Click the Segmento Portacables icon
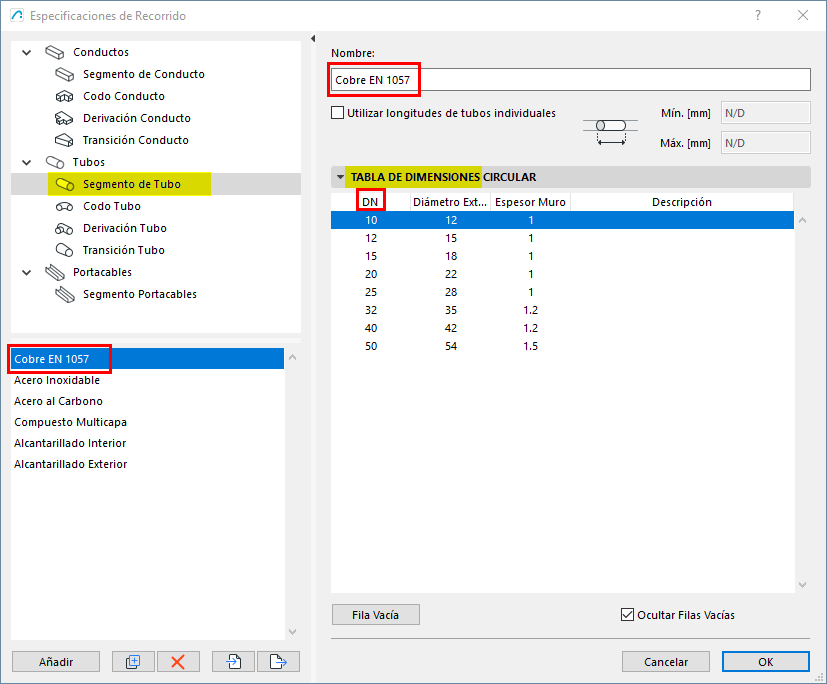This screenshot has width=827, height=684. (x=64, y=295)
